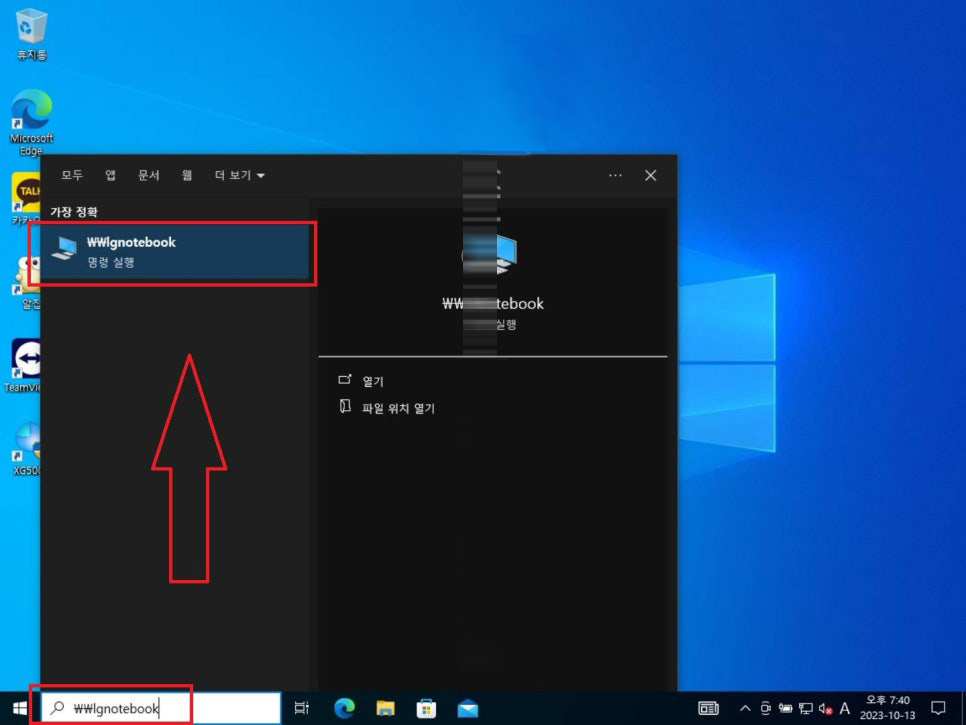Viewport: 966px width, 725px height.
Task: Open the KakaoTalk desktop shortcut
Action: click(x=26, y=199)
